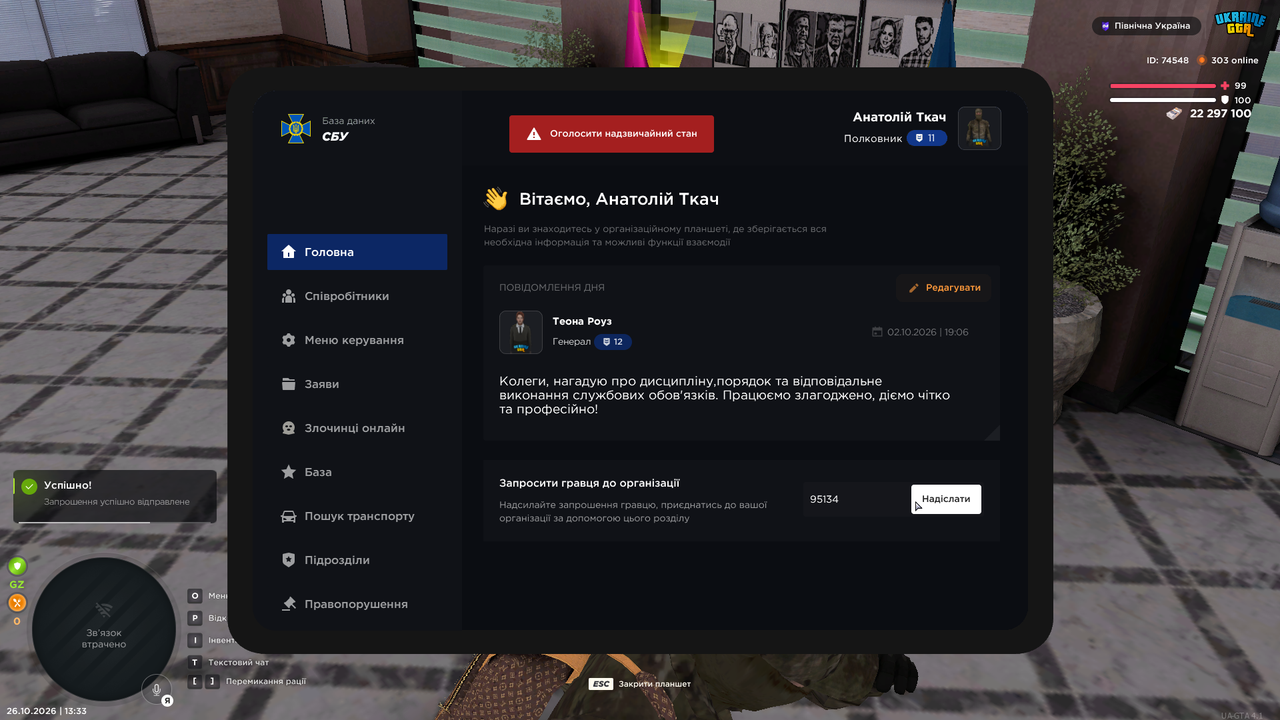Select the Підрозділи shield icon
Image resolution: width=1280 pixels, height=720 pixels.
point(288,560)
